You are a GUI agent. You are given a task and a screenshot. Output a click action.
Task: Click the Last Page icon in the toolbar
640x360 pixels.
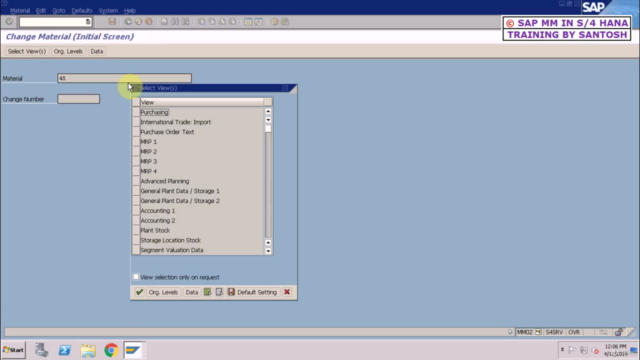[232, 22]
